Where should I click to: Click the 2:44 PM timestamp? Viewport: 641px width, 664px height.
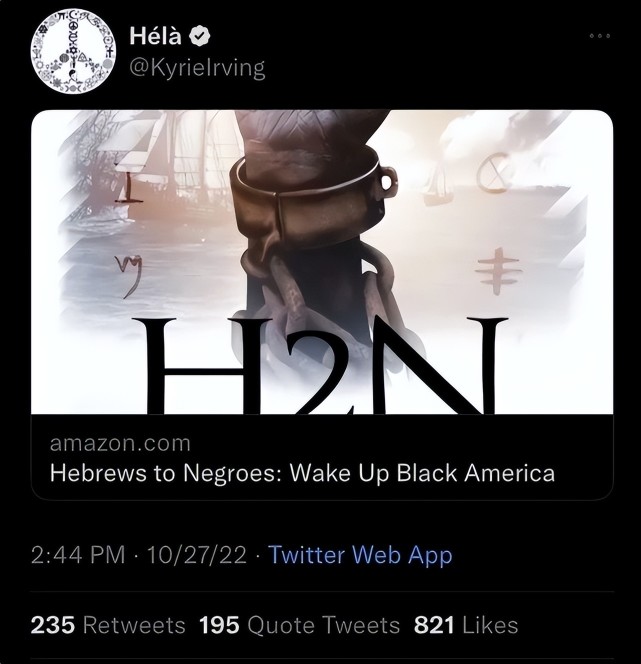coord(78,555)
